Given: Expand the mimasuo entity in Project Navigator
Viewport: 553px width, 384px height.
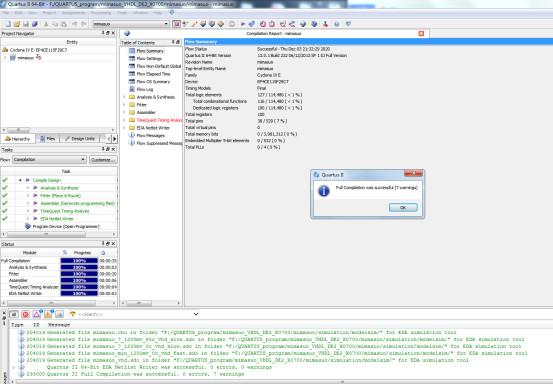Looking at the screenshot, I should pyautogui.click(x=5, y=57).
